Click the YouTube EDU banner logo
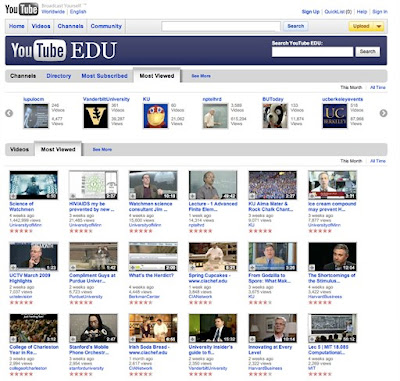Viewport: 400px width, 381px height. pos(64,51)
